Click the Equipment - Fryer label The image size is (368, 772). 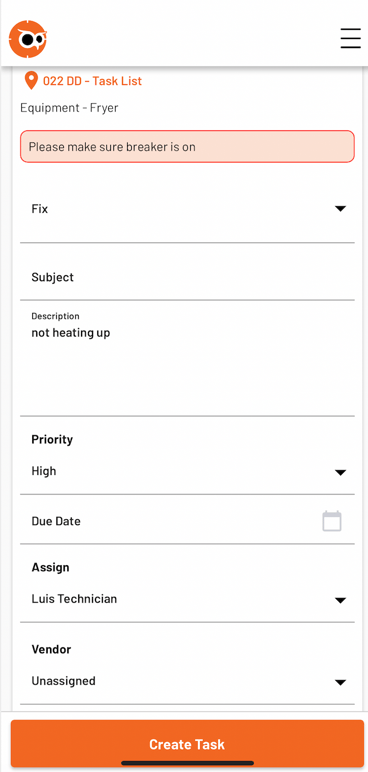(69, 108)
